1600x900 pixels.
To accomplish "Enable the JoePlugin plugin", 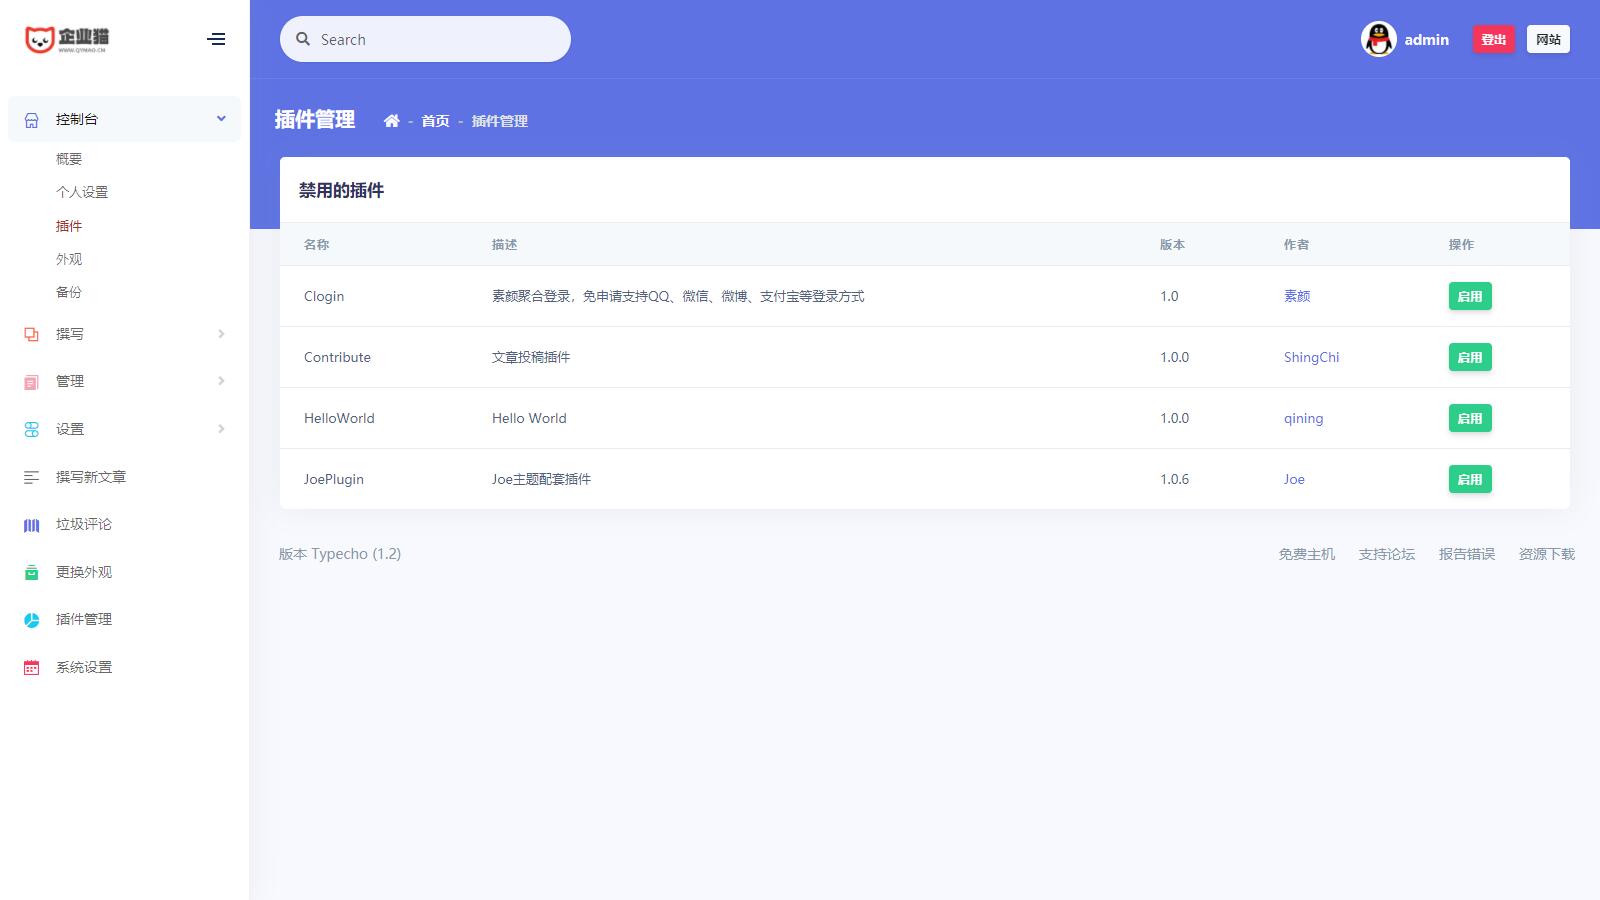I will click(1469, 479).
